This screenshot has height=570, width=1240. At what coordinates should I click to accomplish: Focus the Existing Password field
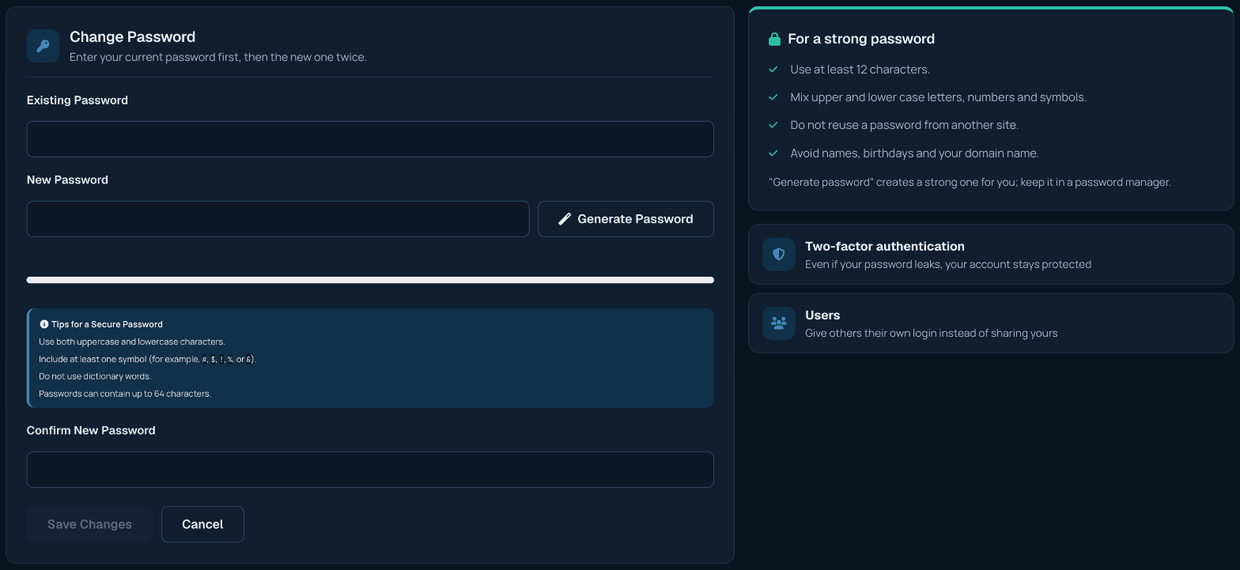click(370, 139)
